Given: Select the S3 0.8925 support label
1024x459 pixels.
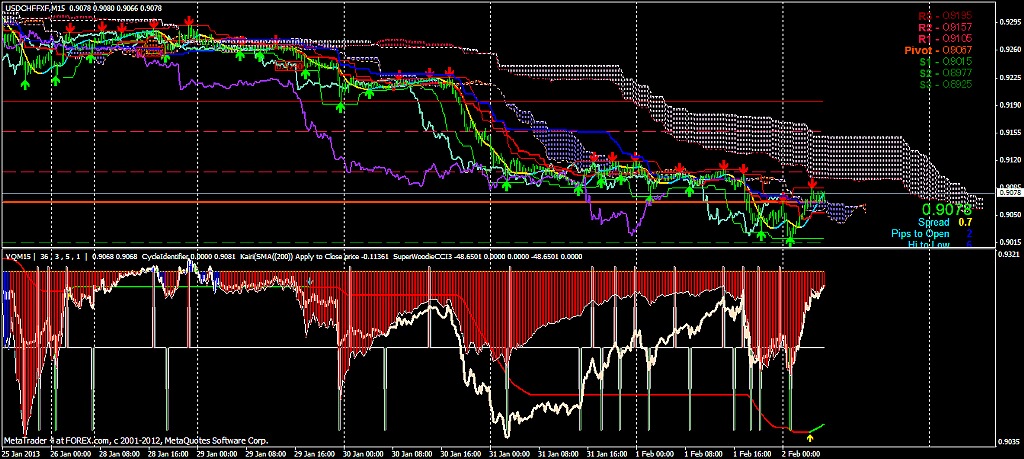Looking at the screenshot, I should (x=939, y=84).
